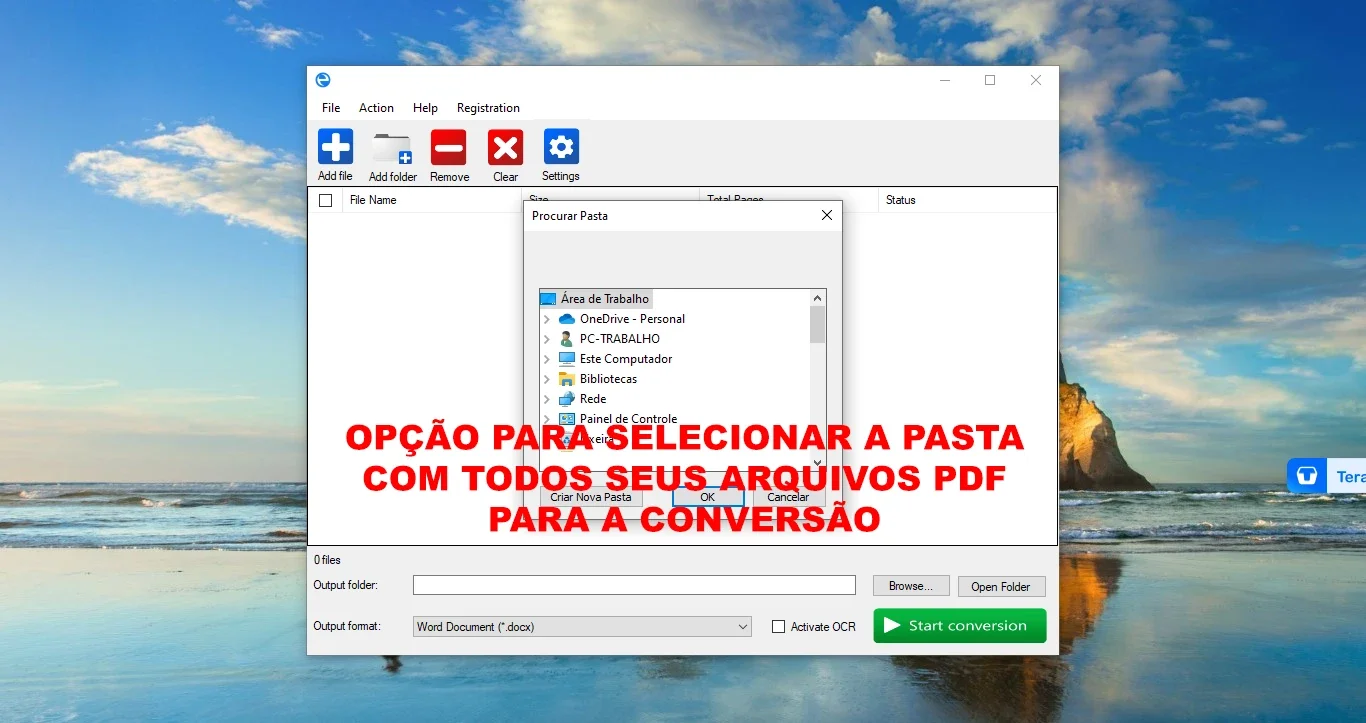Expand the Este Computador tree node
1366x723 pixels.
[x=547, y=359]
